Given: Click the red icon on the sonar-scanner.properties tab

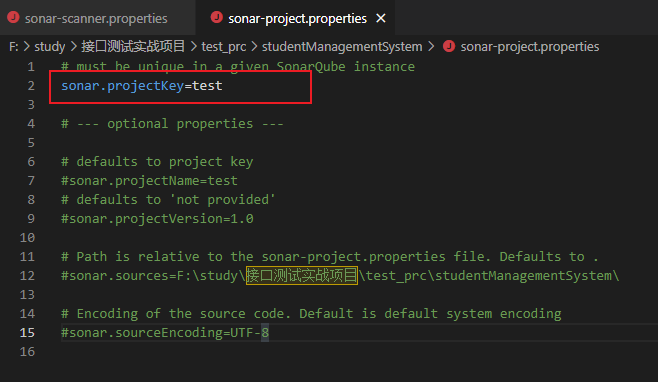Looking at the screenshot, I should 13,17.
